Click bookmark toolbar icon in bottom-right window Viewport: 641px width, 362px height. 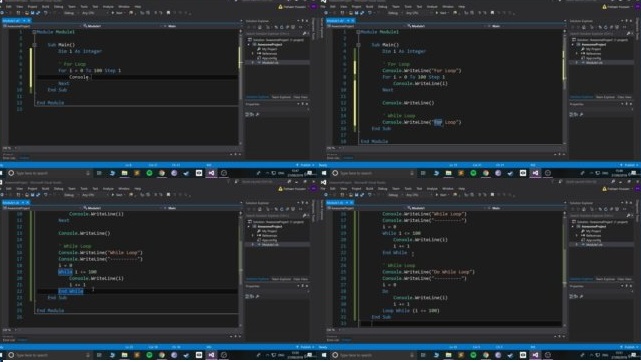pyautogui.click(x=492, y=195)
